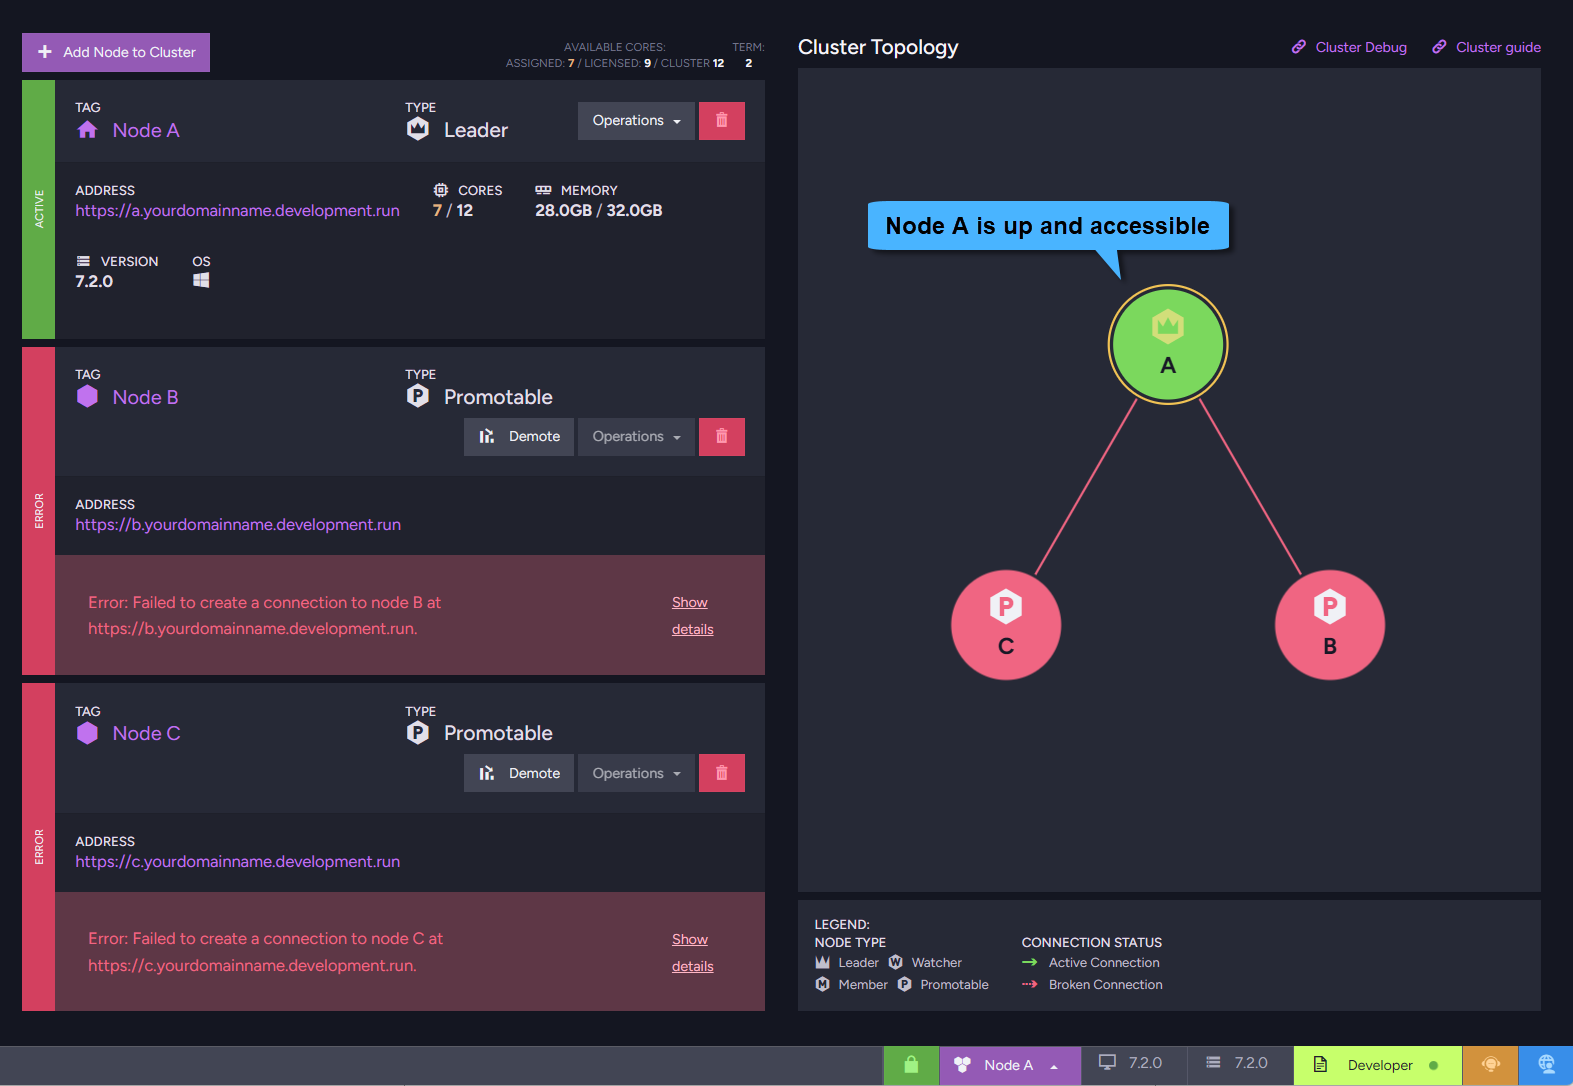Demote Node B
The width and height of the screenshot is (1573, 1086).
point(519,437)
